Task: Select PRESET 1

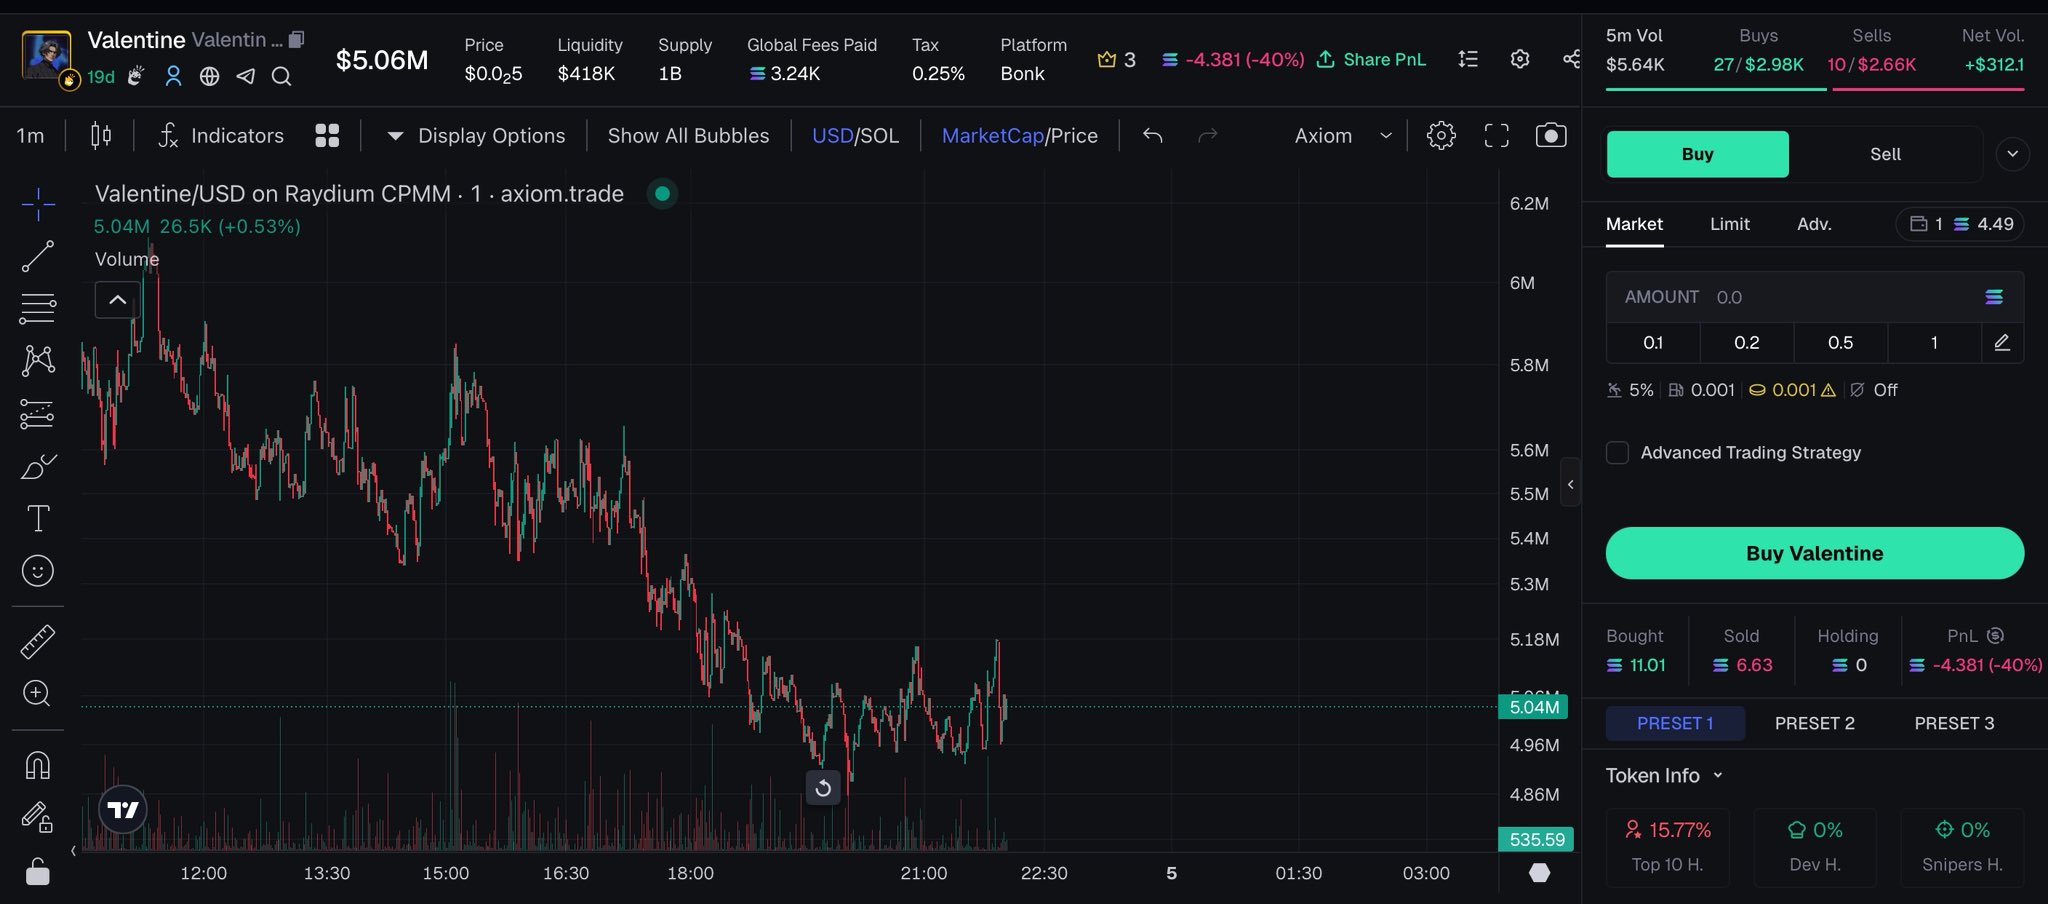Action: pyautogui.click(x=1675, y=723)
